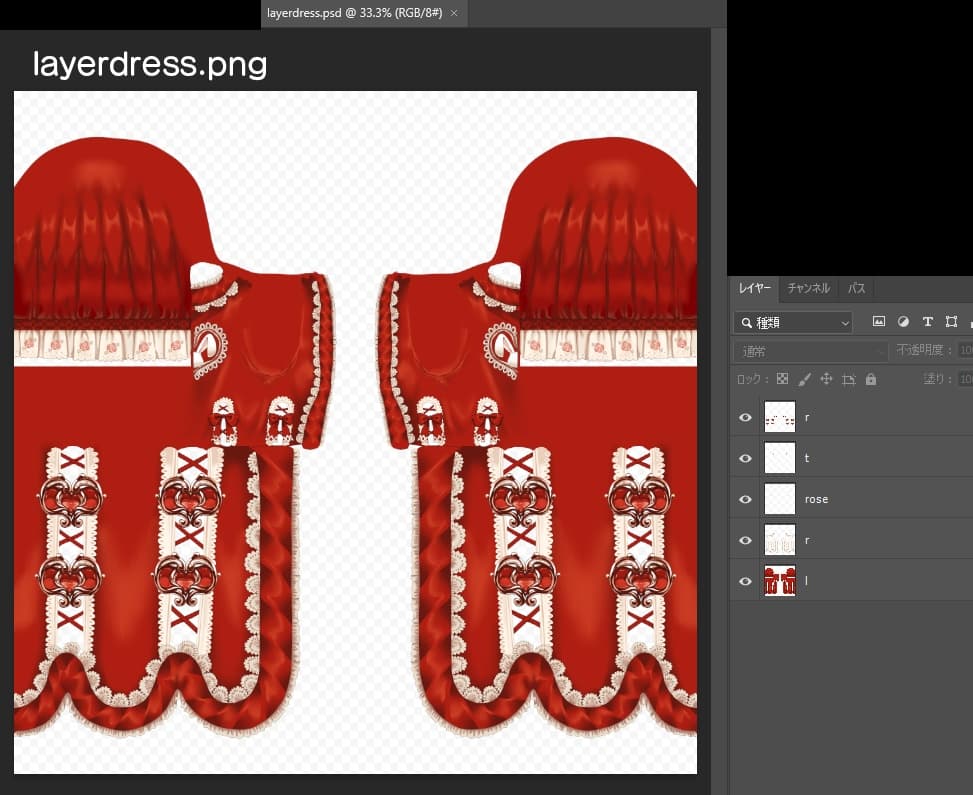
Task: Click the opacity (不透明度) value field
Action: [x=965, y=351]
